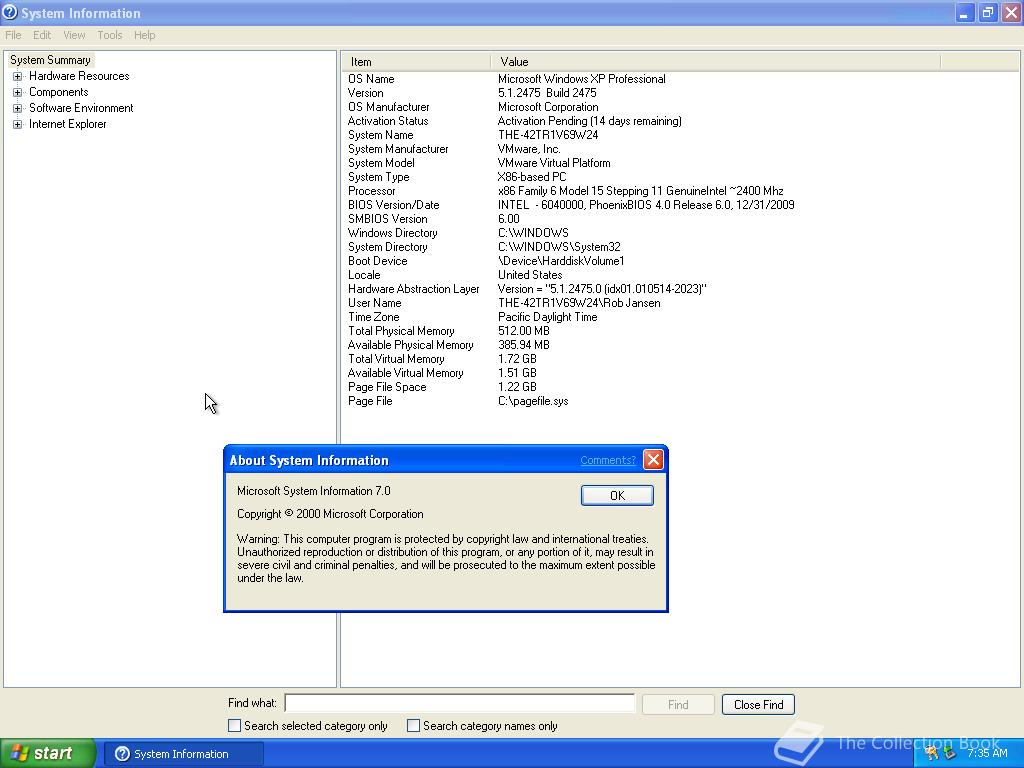The image size is (1024, 768).
Task: Click inside the Find what field
Action: click(x=460, y=703)
